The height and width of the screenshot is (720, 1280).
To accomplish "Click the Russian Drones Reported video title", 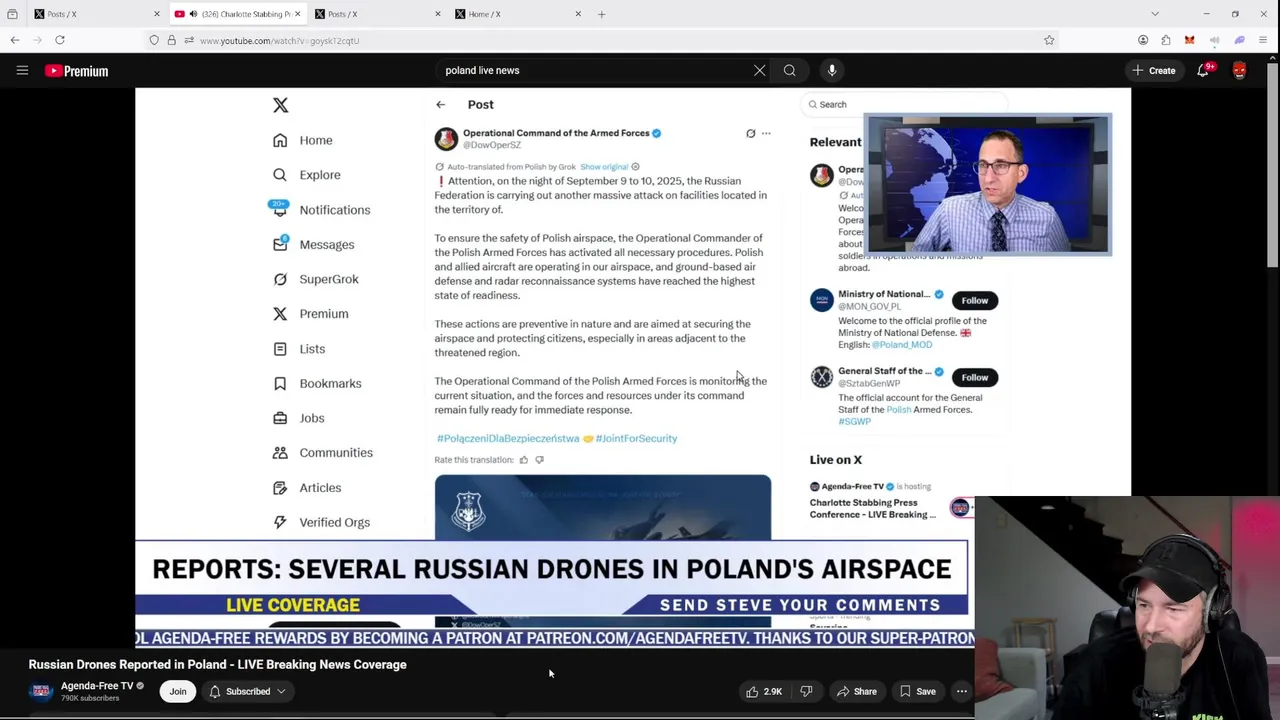I will 217,664.
